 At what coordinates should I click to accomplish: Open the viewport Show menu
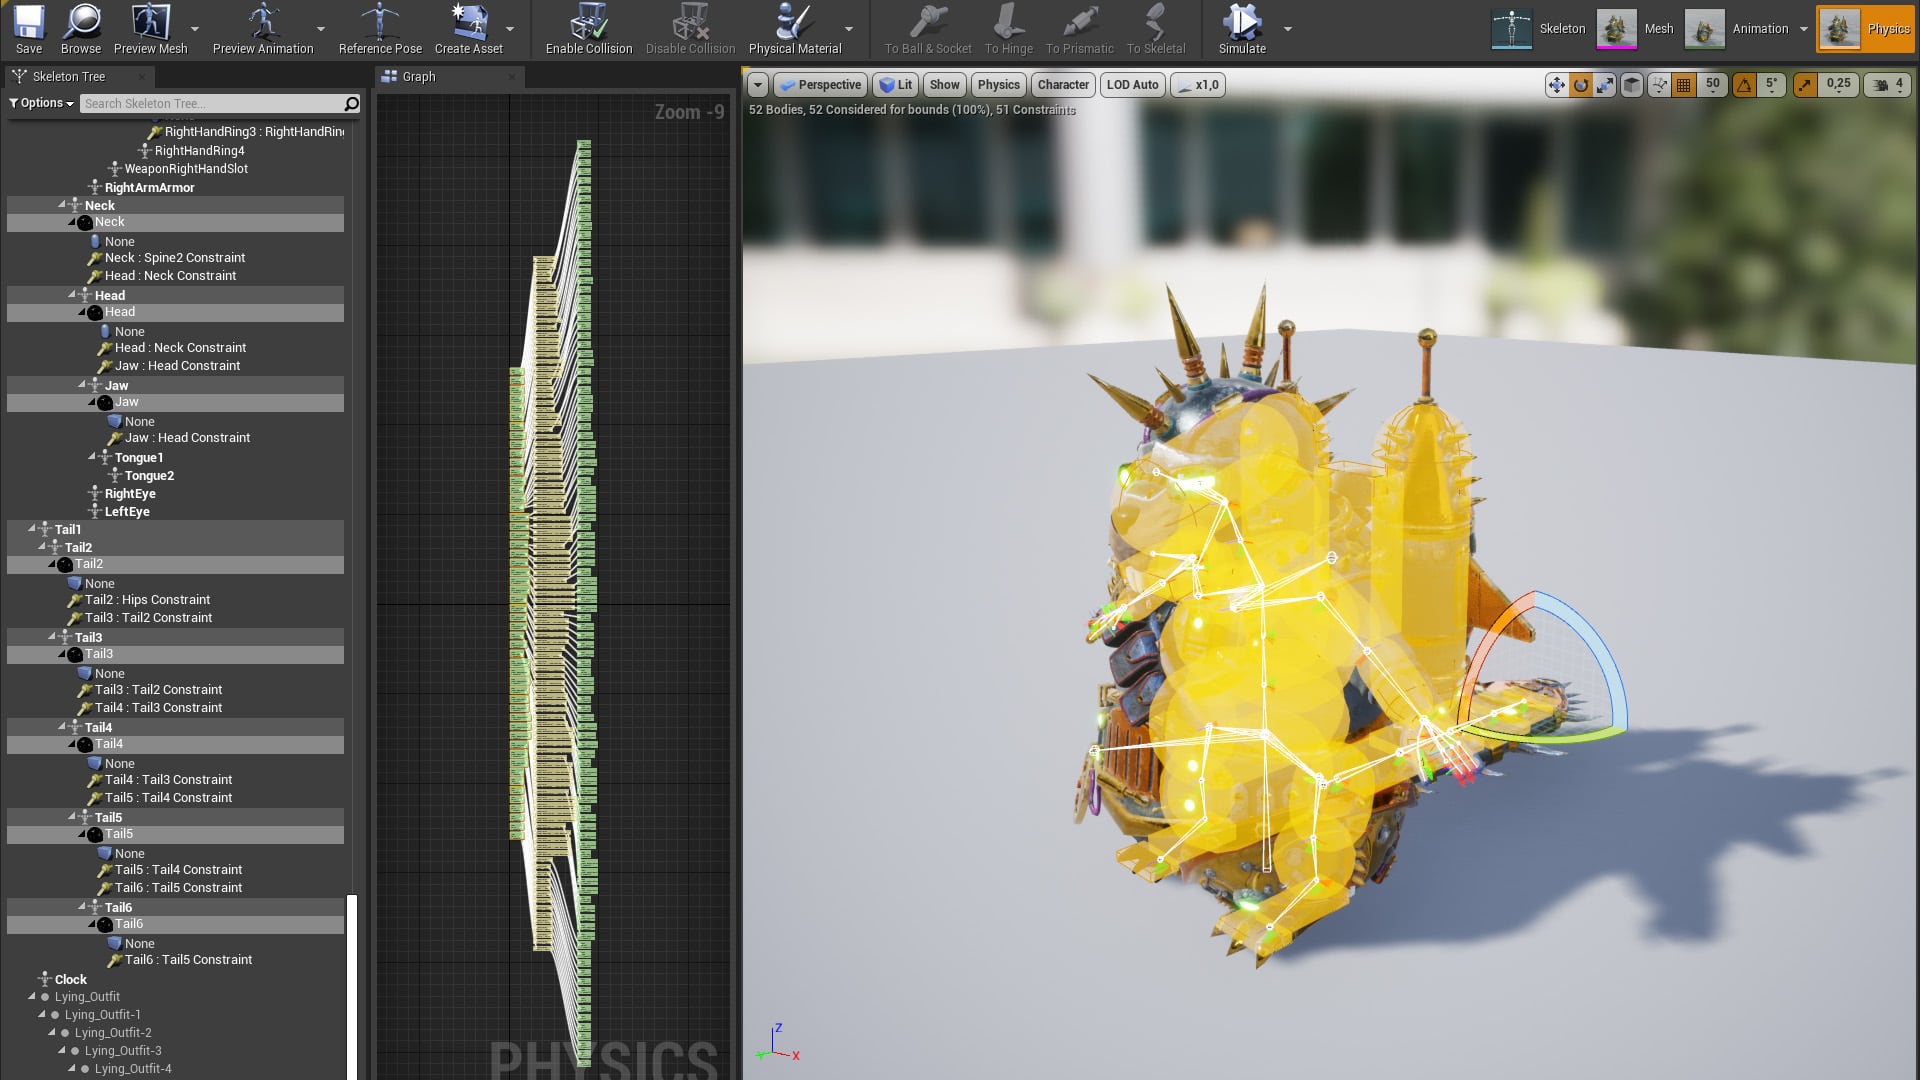pyautogui.click(x=944, y=85)
